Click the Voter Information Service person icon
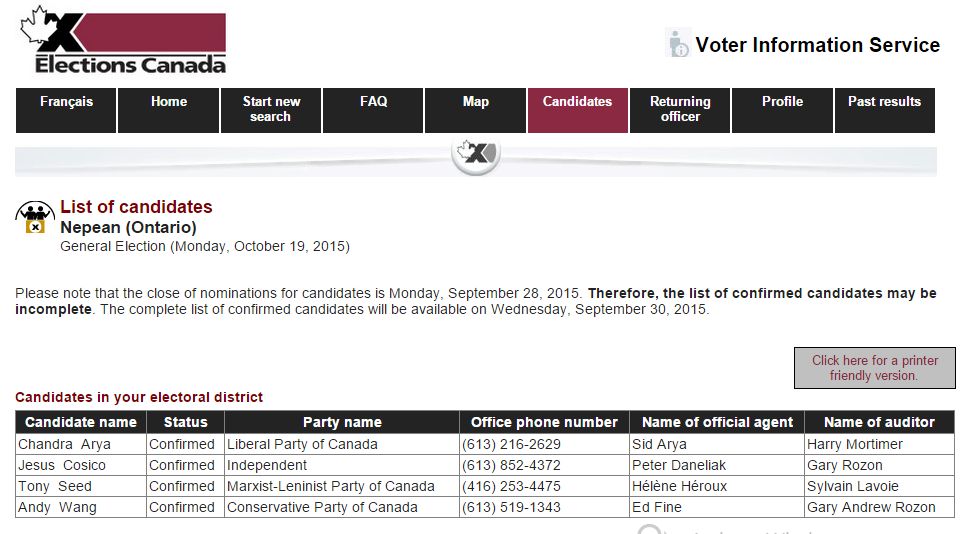 coord(678,43)
